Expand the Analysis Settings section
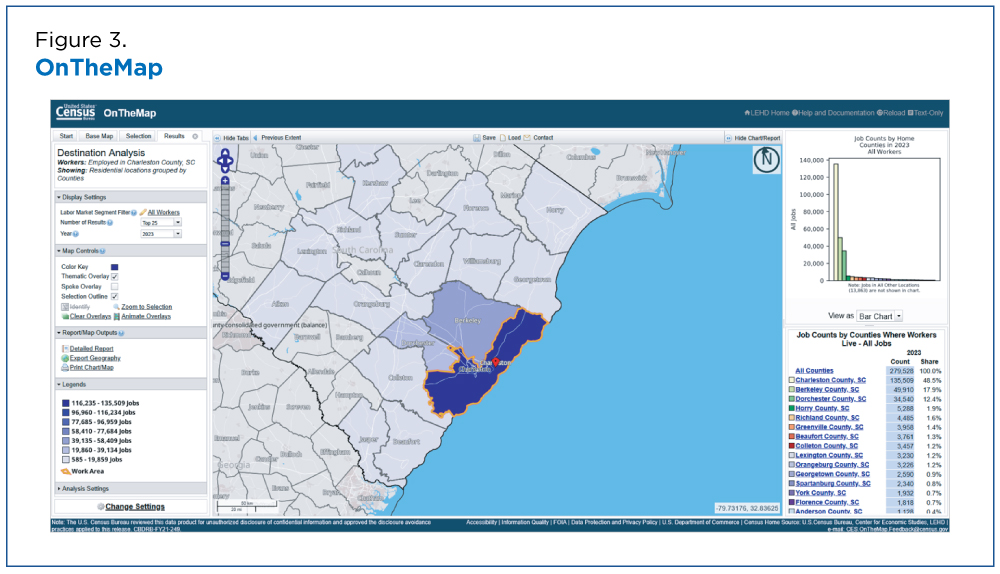 coord(131,489)
